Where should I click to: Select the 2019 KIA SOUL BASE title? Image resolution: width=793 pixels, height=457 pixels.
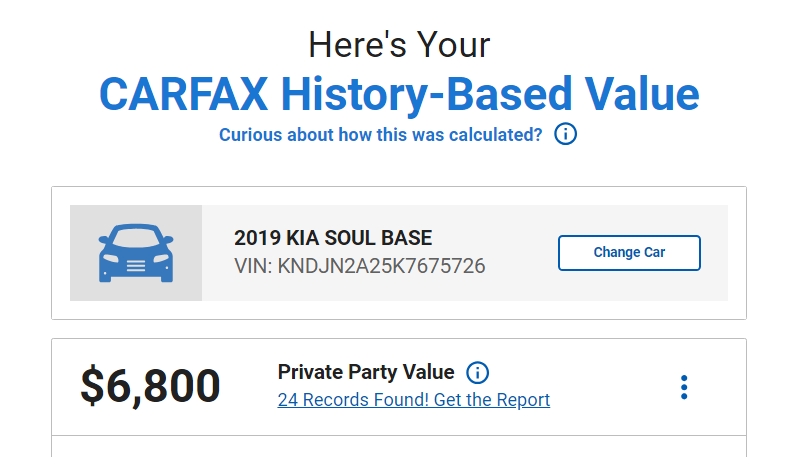333,238
